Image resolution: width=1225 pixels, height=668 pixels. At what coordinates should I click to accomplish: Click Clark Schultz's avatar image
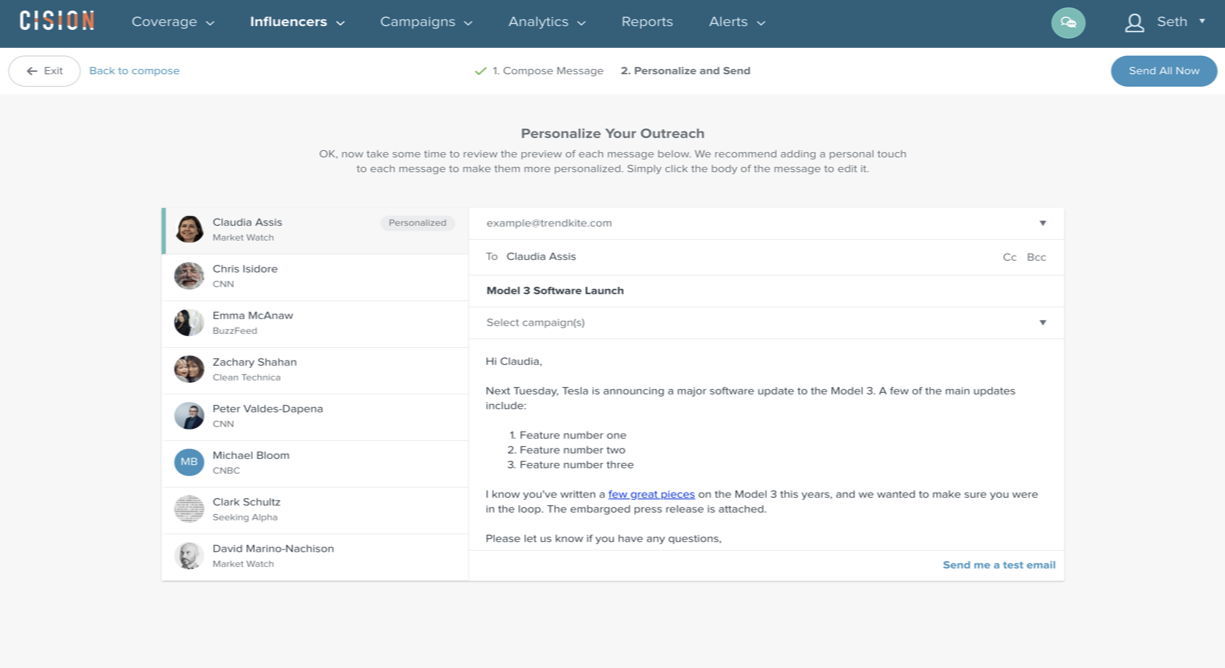tap(189, 509)
